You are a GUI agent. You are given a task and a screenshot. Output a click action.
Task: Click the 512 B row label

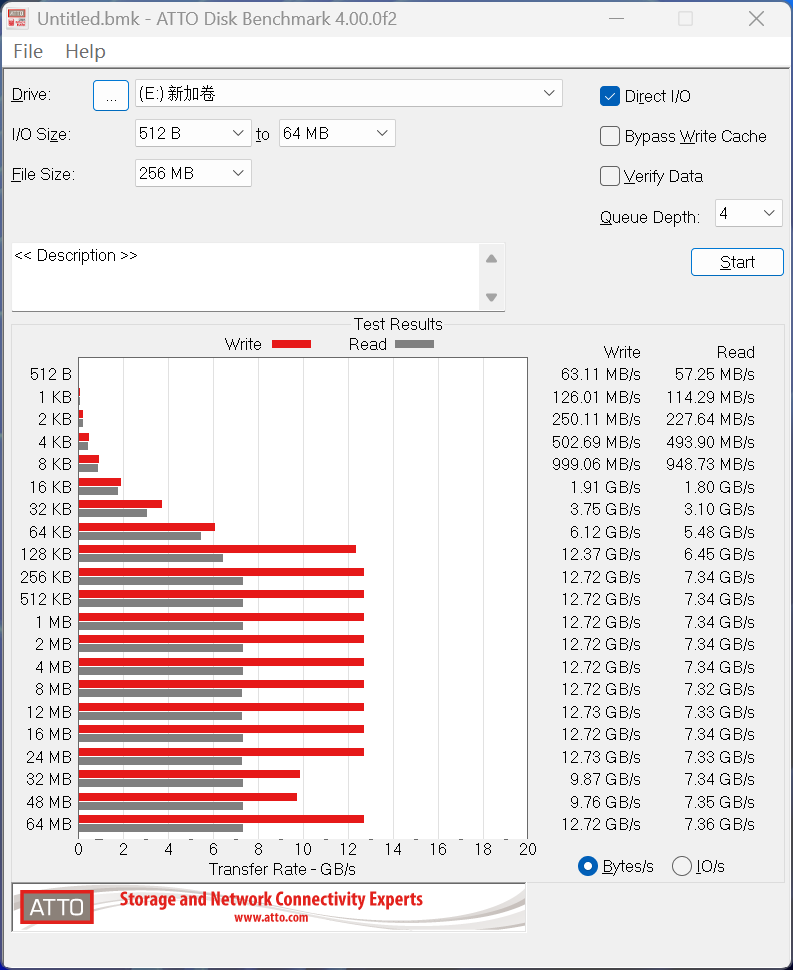pyautogui.click(x=51, y=374)
